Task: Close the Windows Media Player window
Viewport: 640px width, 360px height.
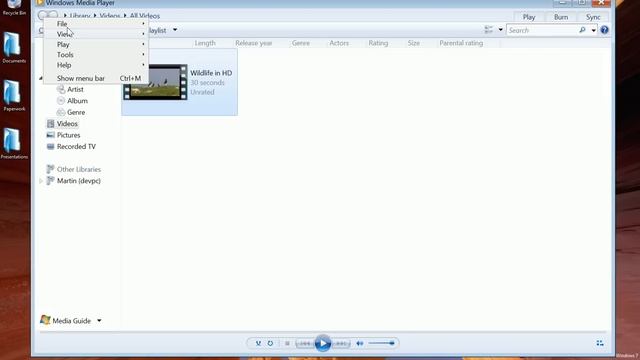Action: (601, 3)
